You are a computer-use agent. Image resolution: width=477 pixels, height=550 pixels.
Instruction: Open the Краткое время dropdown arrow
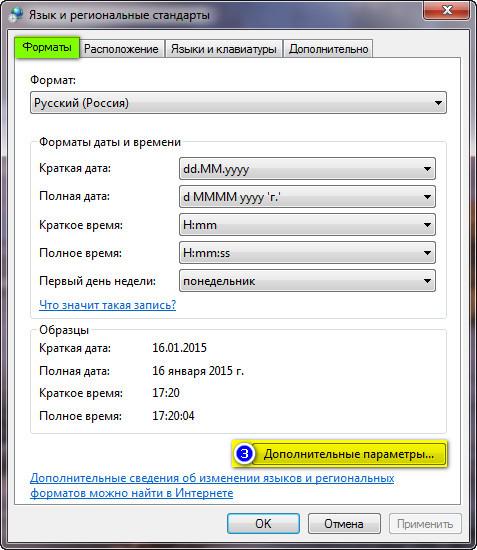coord(427,225)
